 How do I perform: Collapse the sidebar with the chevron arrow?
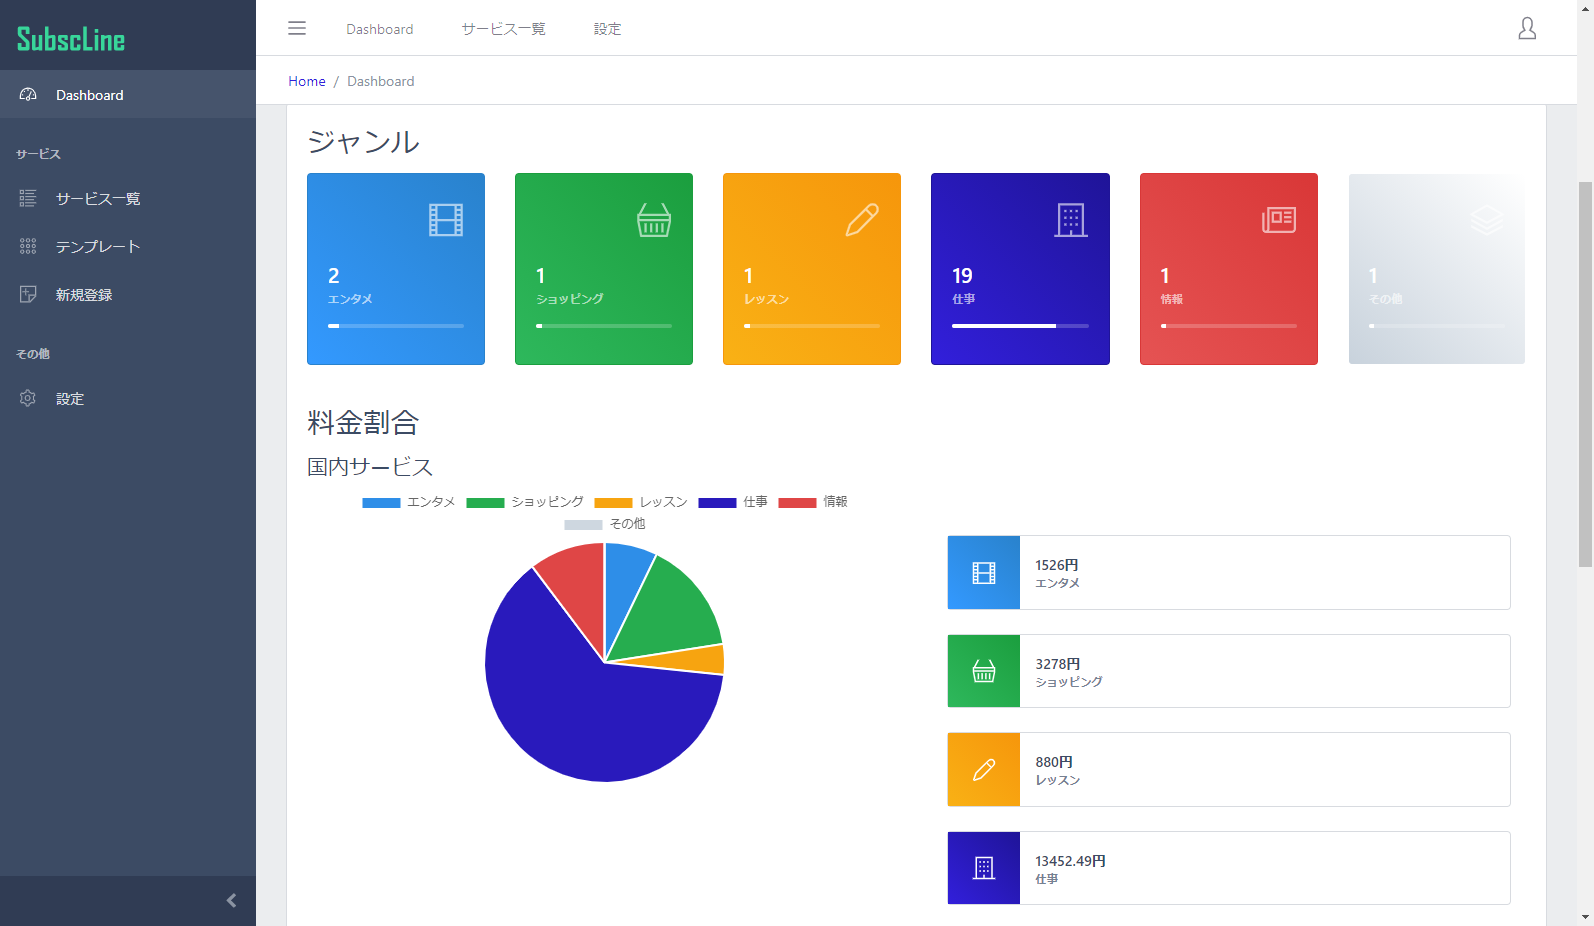tap(231, 901)
